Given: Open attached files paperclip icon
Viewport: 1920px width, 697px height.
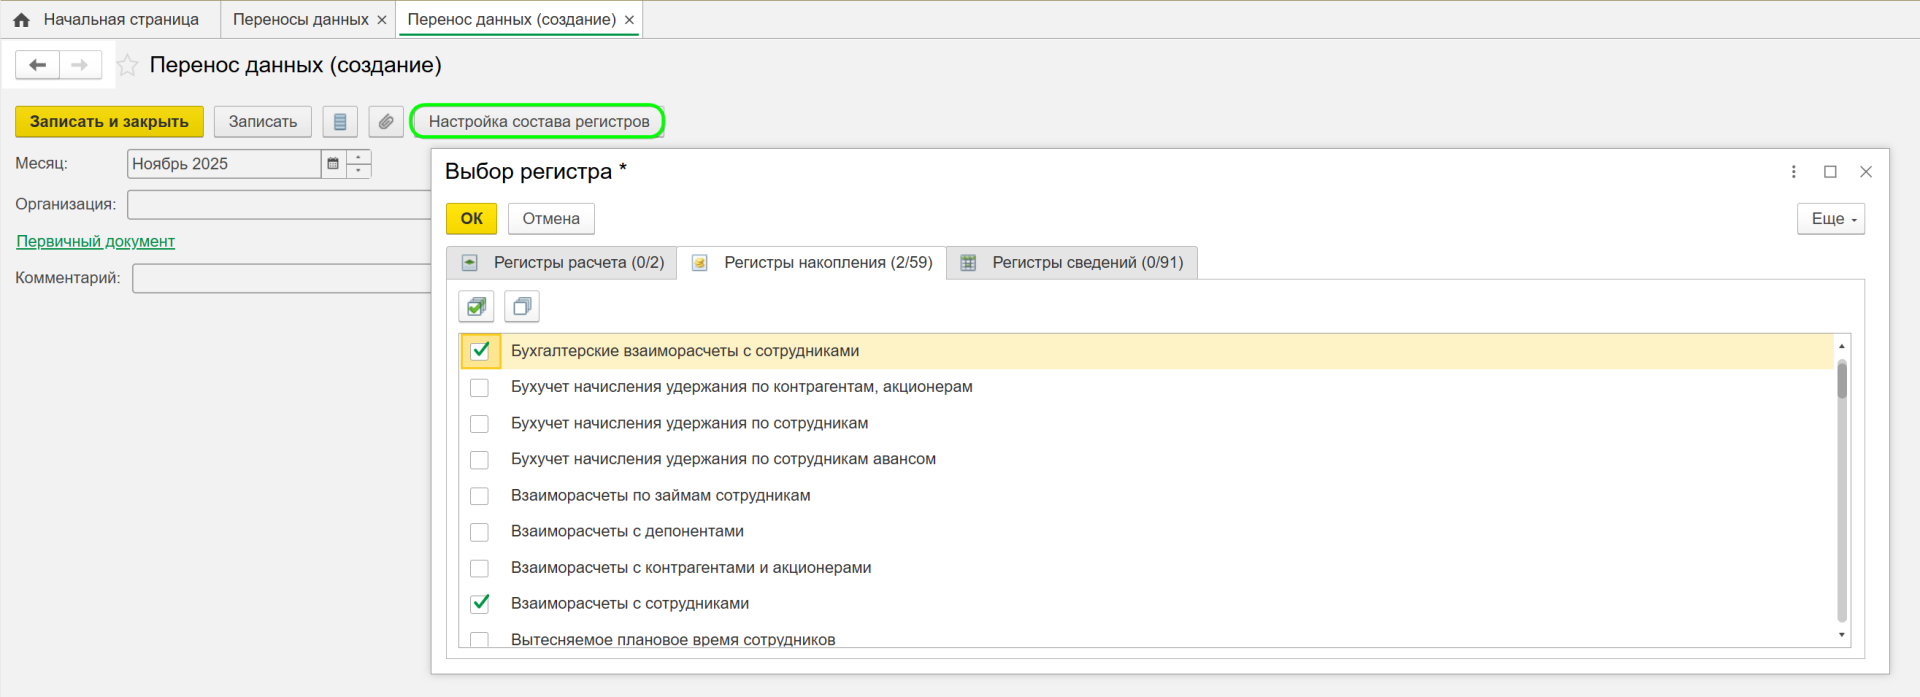Looking at the screenshot, I should [386, 122].
